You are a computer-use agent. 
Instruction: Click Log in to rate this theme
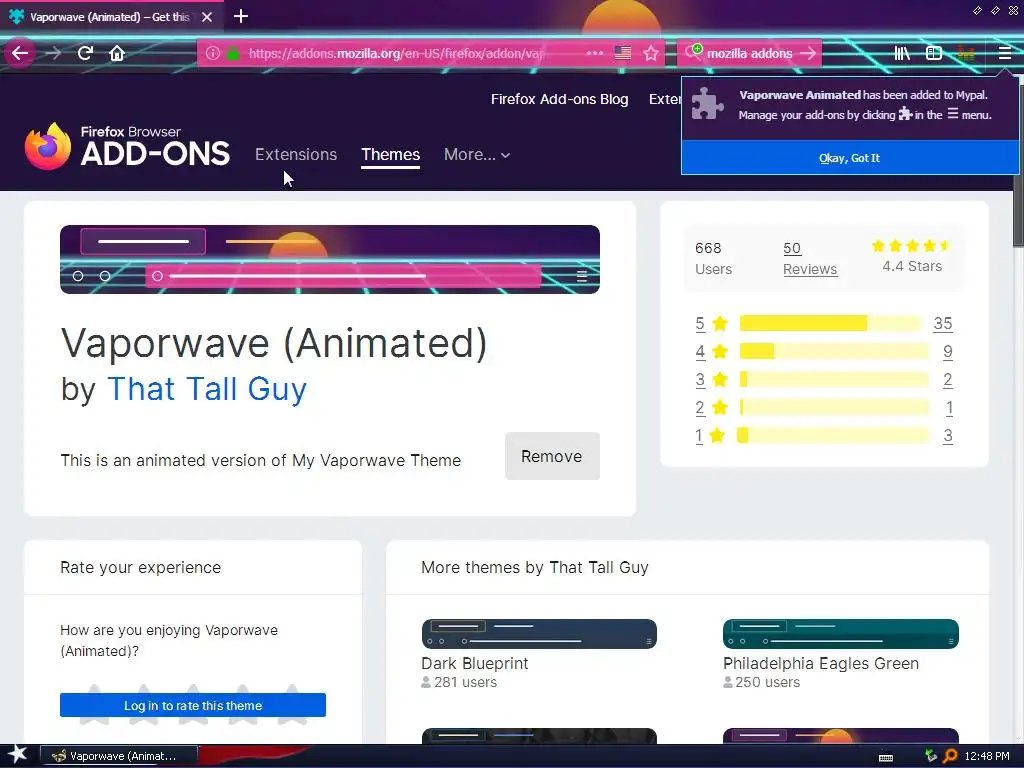(193, 705)
